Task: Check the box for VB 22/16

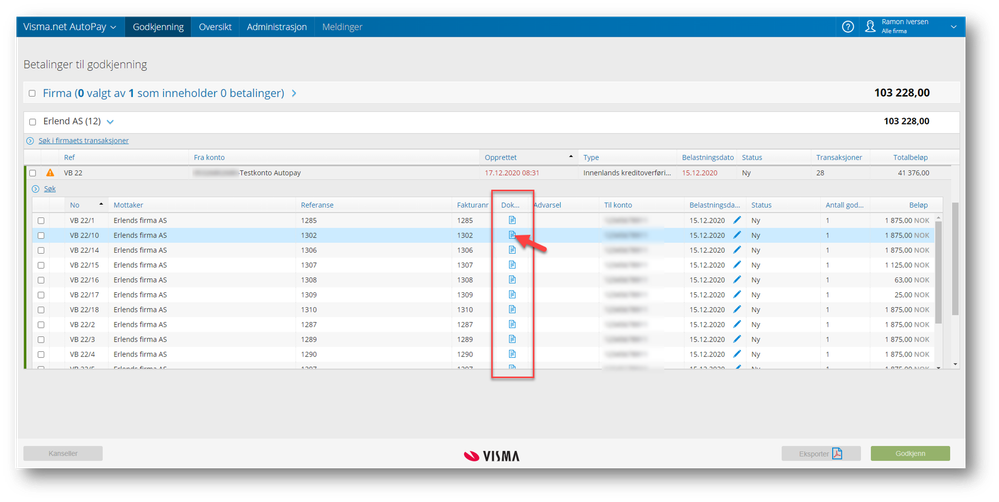Action: point(41,280)
